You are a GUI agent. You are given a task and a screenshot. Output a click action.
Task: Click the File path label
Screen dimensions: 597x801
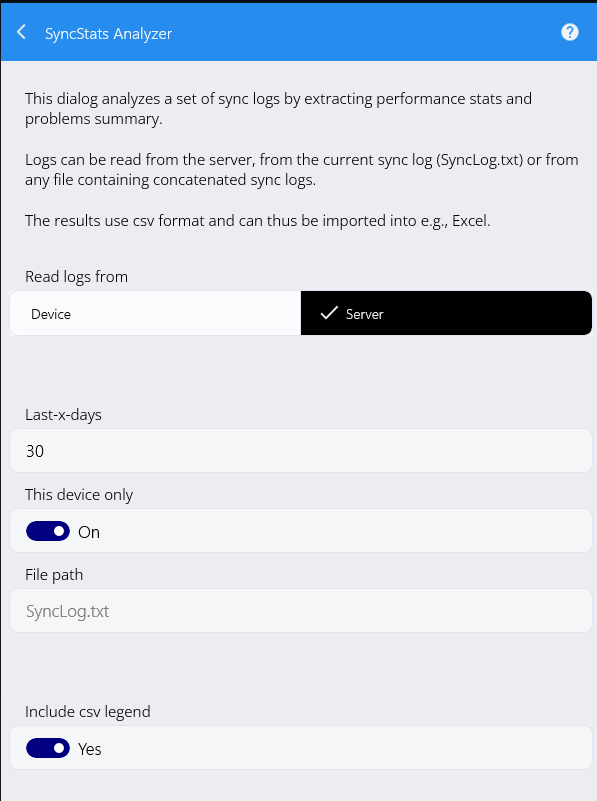tap(54, 575)
